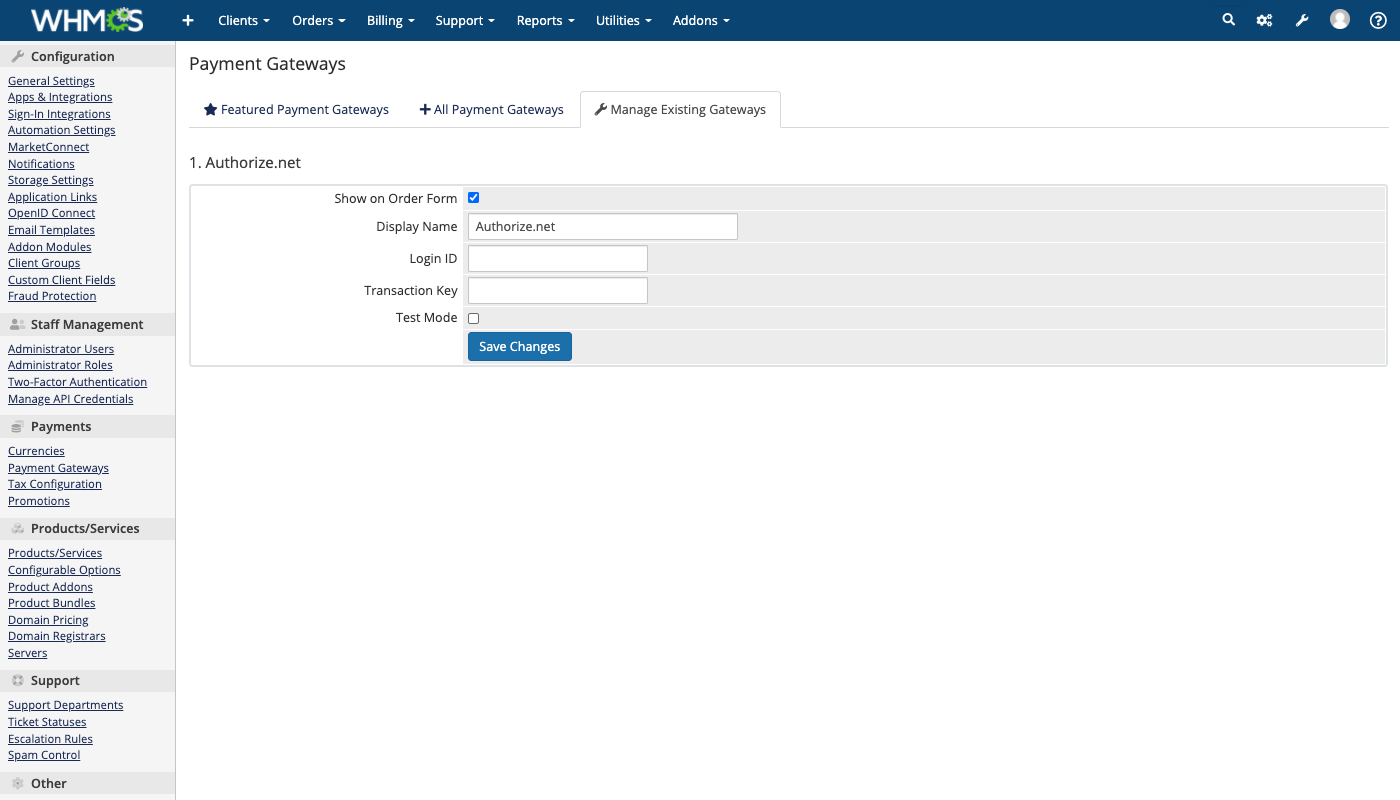Uncheck the Show on Order Form checkbox
1400x800 pixels.
[x=474, y=198]
